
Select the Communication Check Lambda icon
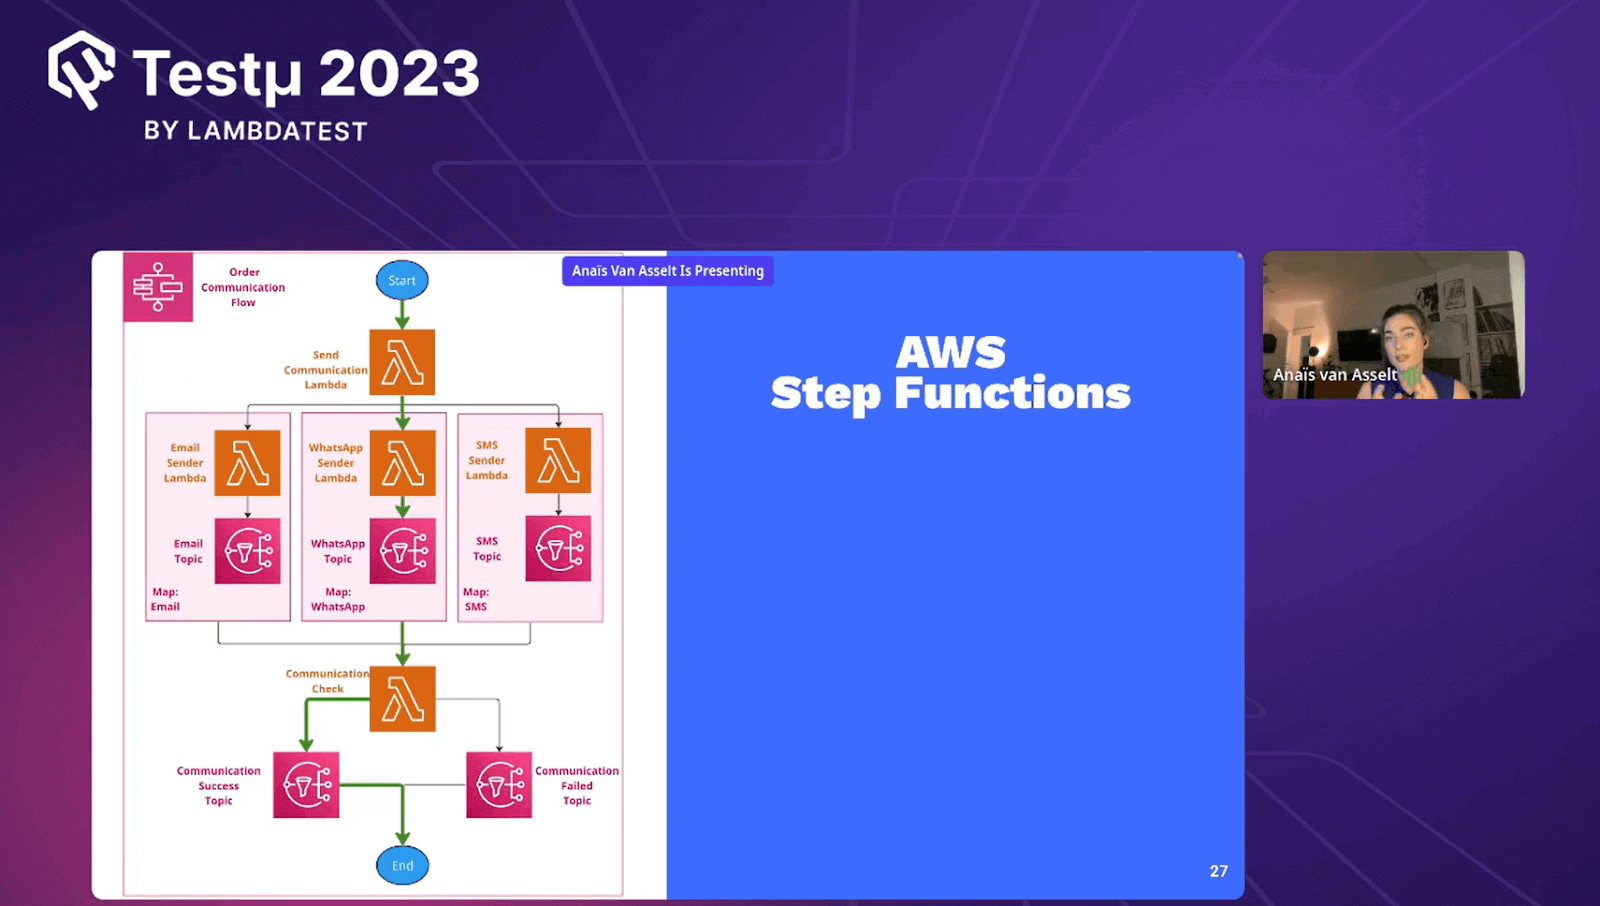click(402, 699)
